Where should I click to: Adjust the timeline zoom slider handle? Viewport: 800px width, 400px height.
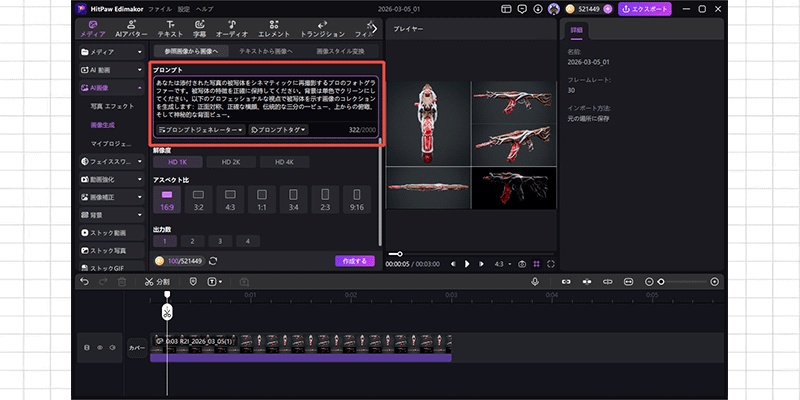pyautogui.click(x=660, y=282)
